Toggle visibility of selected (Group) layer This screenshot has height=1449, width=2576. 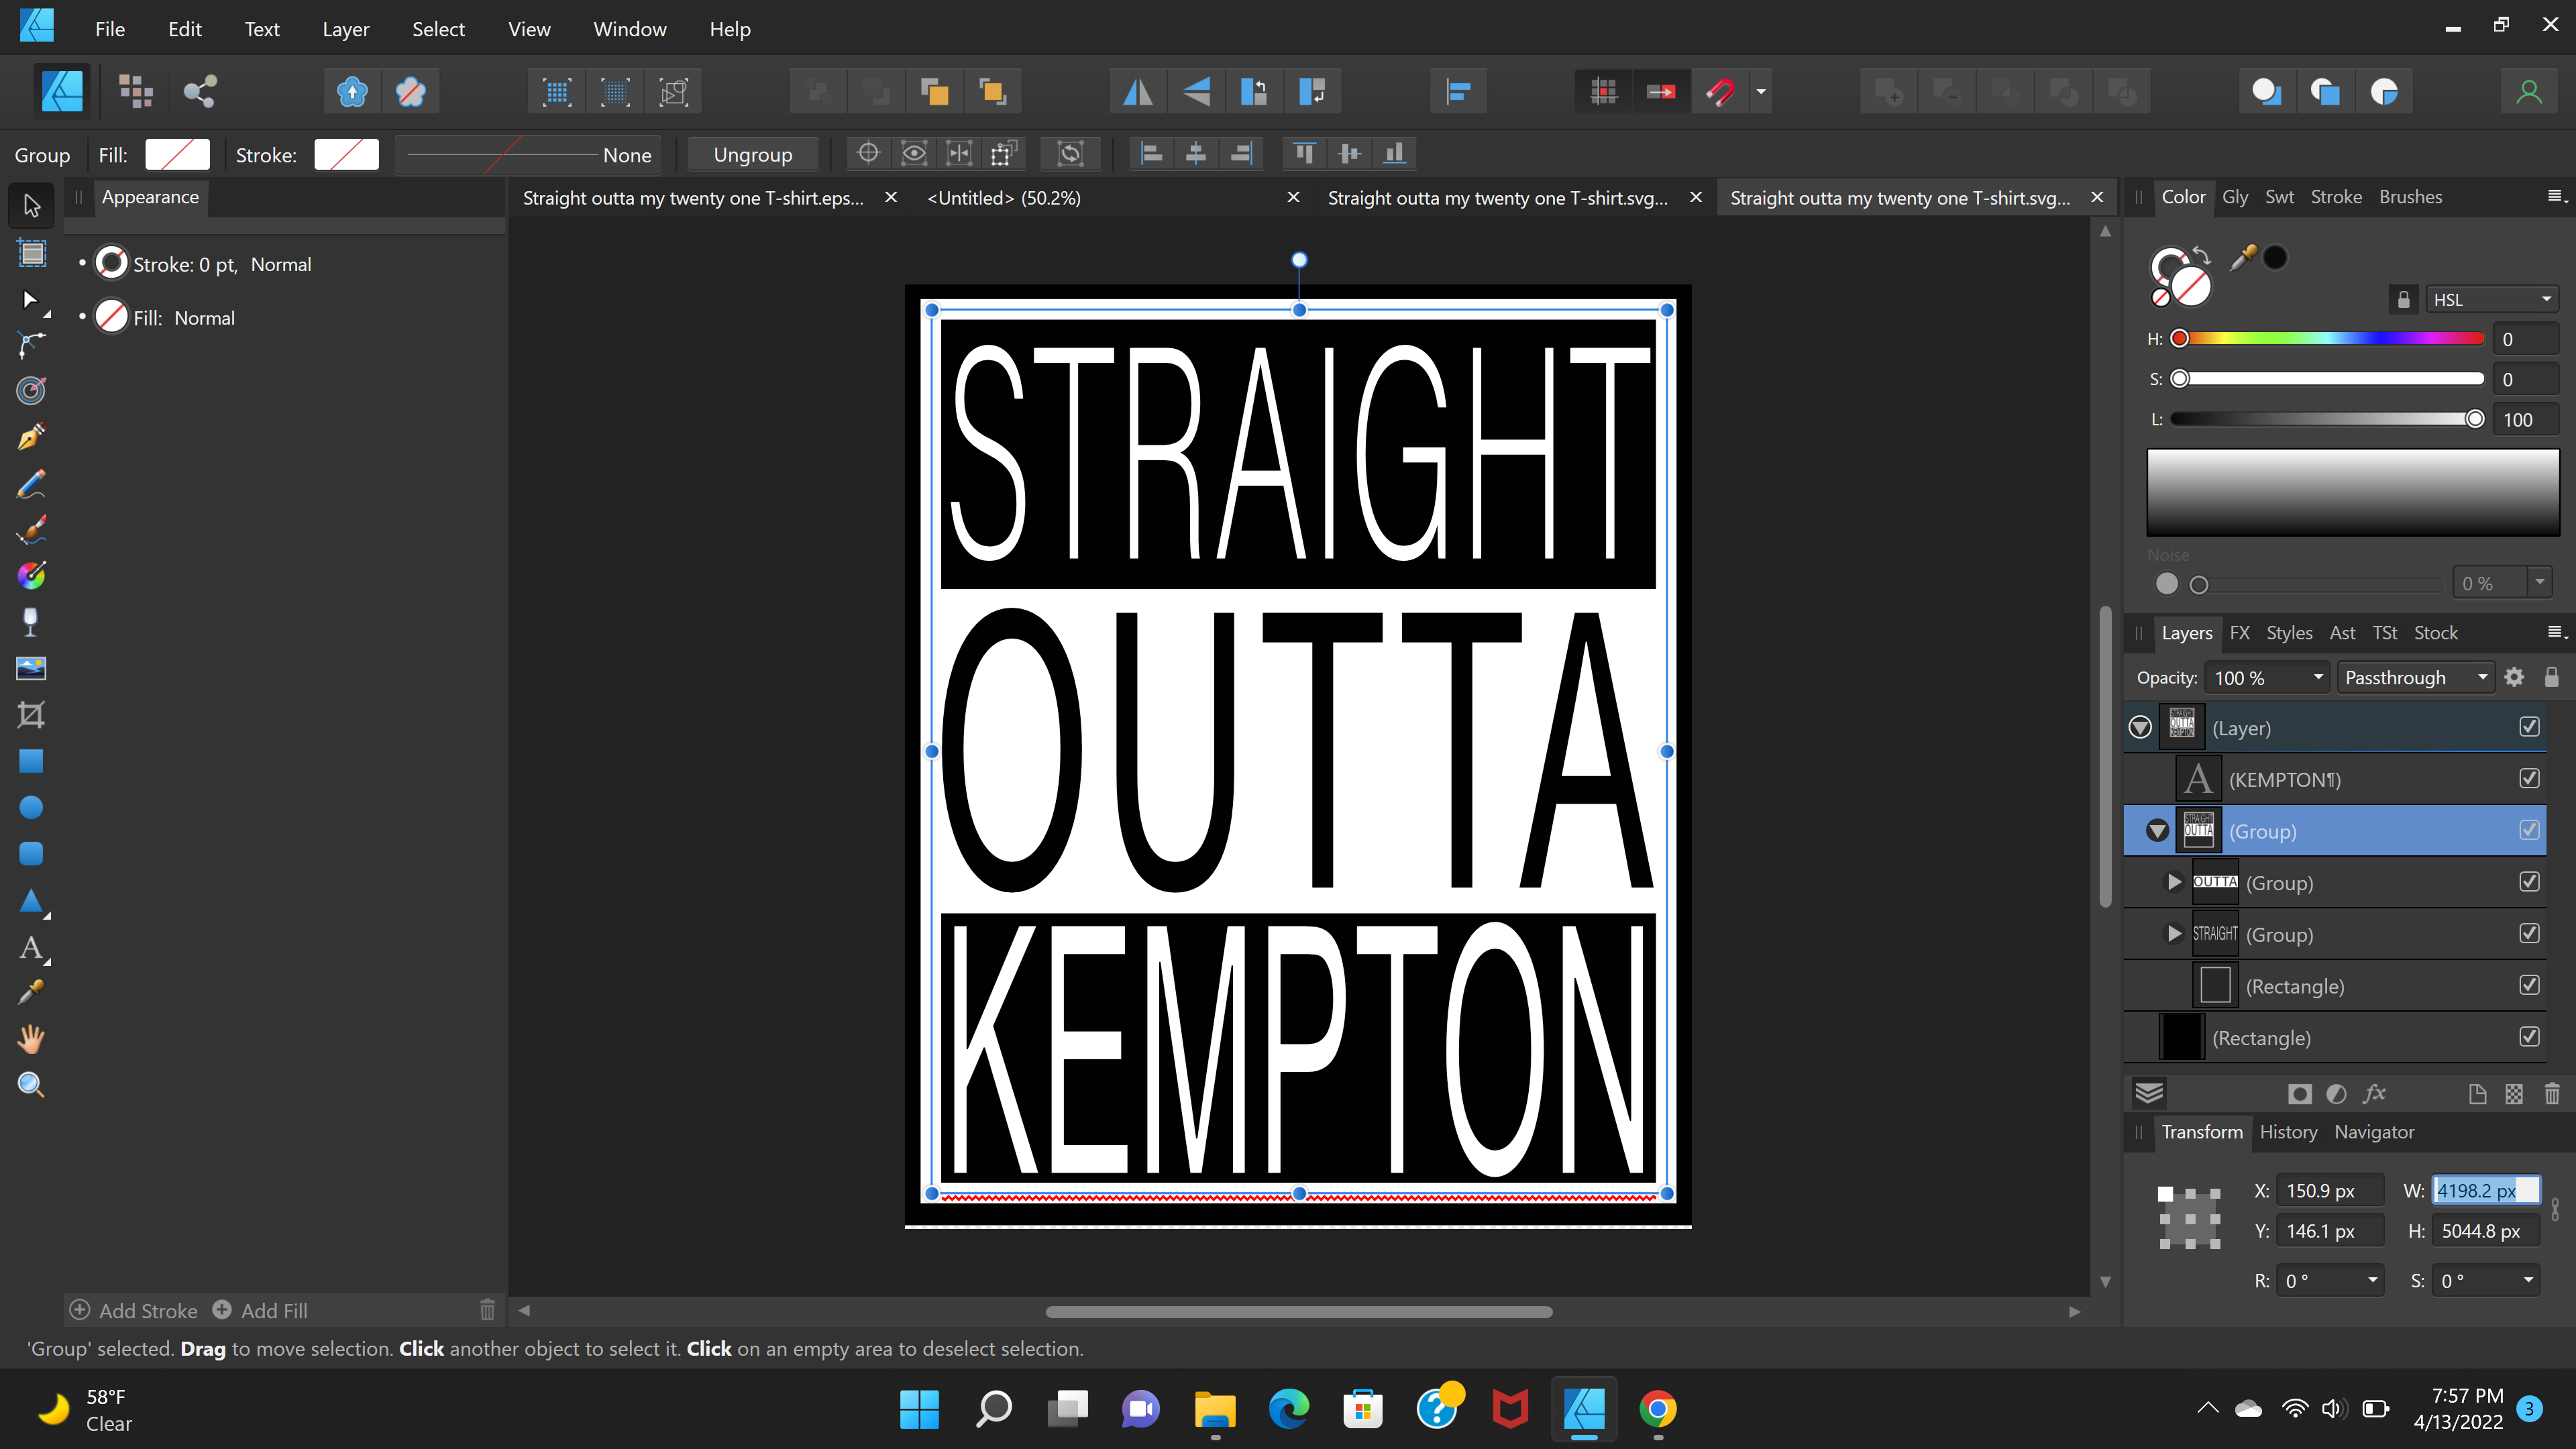click(2530, 830)
